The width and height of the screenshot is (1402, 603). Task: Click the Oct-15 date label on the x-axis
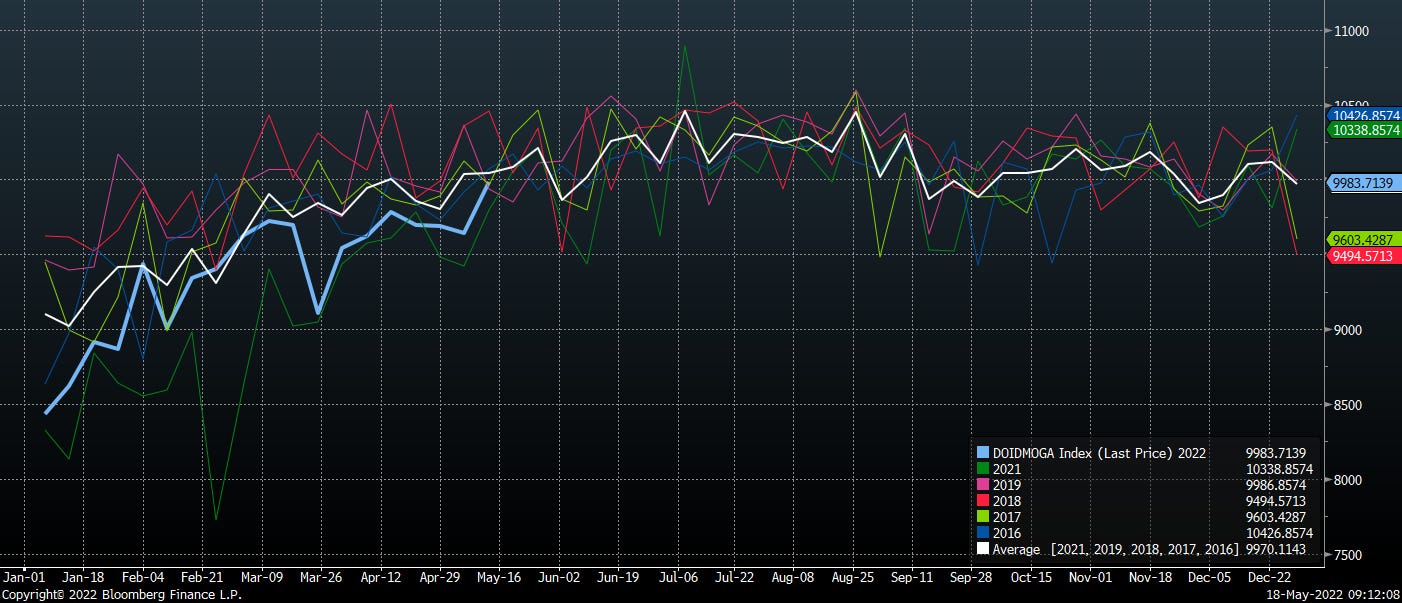click(x=1031, y=578)
